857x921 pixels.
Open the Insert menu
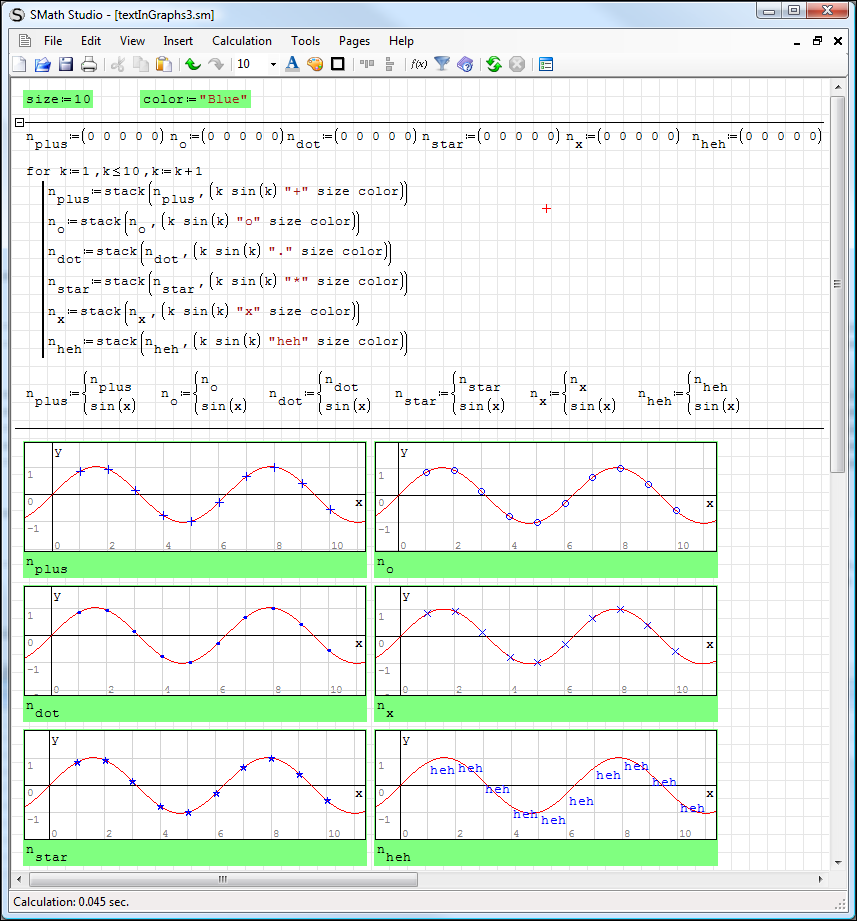click(x=178, y=41)
